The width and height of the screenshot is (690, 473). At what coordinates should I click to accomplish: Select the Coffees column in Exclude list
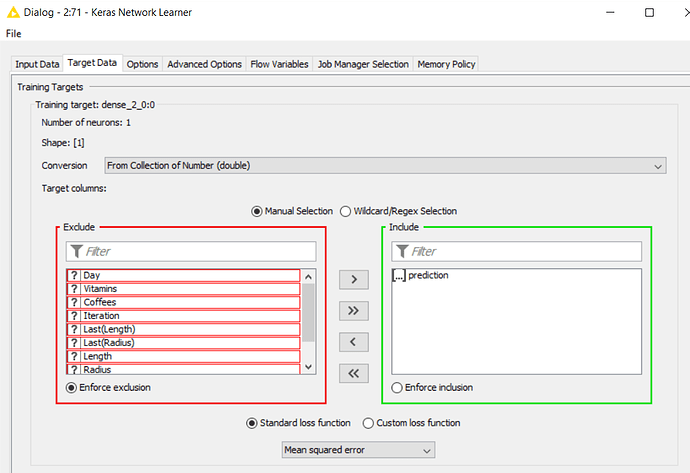[x=184, y=302]
